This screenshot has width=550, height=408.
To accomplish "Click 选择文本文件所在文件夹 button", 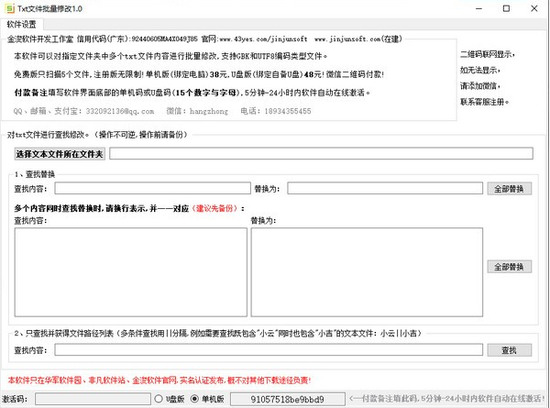I will coord(60,154).
